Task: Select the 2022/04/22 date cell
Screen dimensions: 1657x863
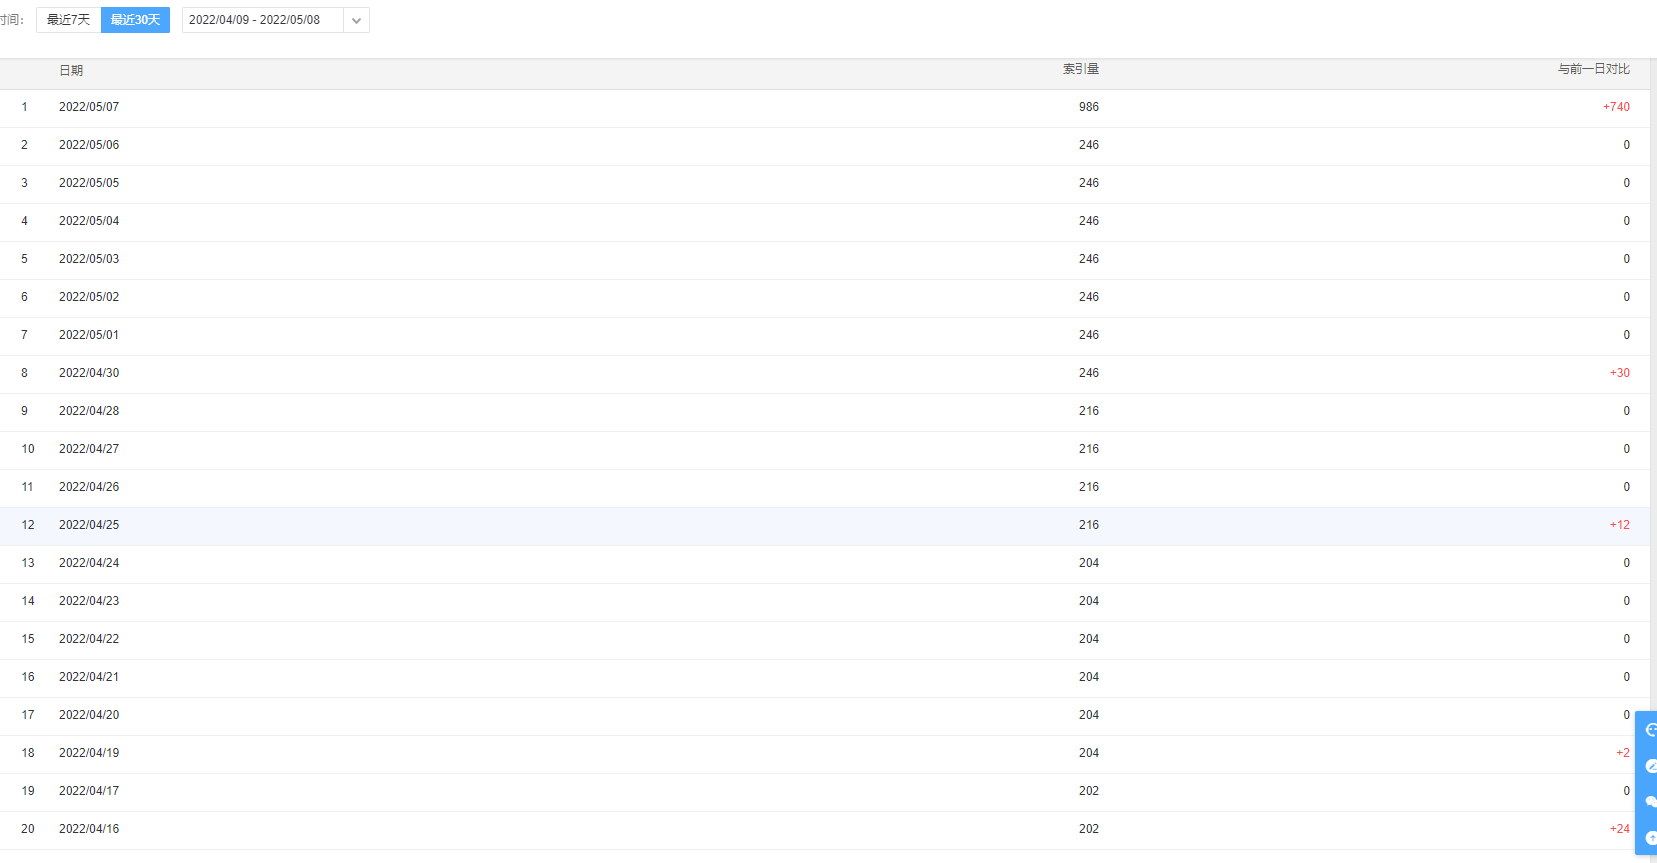Action: [89, 639]
